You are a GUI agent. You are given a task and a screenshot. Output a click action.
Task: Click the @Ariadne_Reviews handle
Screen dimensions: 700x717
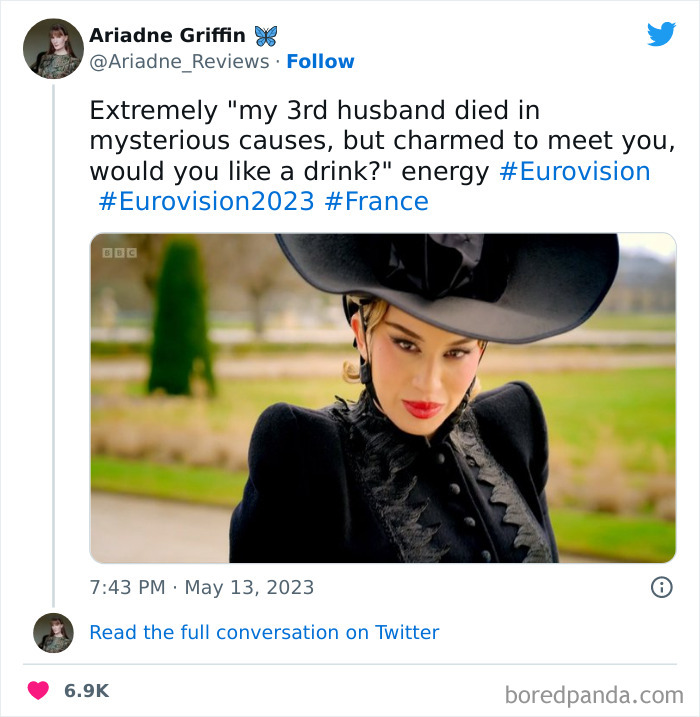coord(179,61)
